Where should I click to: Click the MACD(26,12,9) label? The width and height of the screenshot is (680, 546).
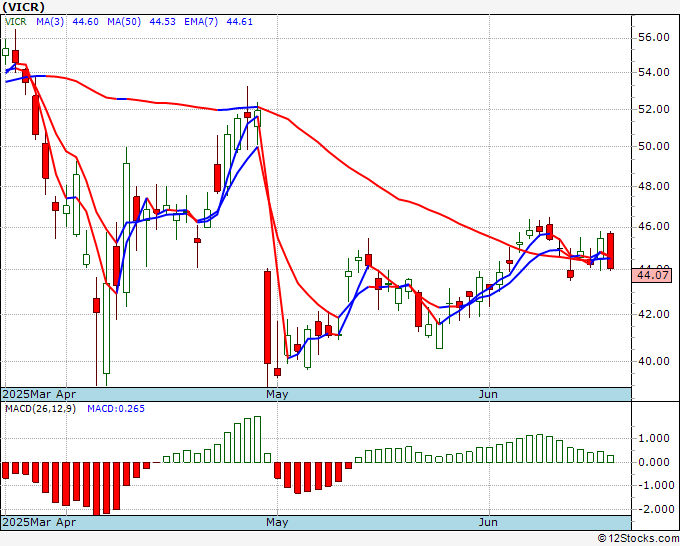[x=40, y=409]
